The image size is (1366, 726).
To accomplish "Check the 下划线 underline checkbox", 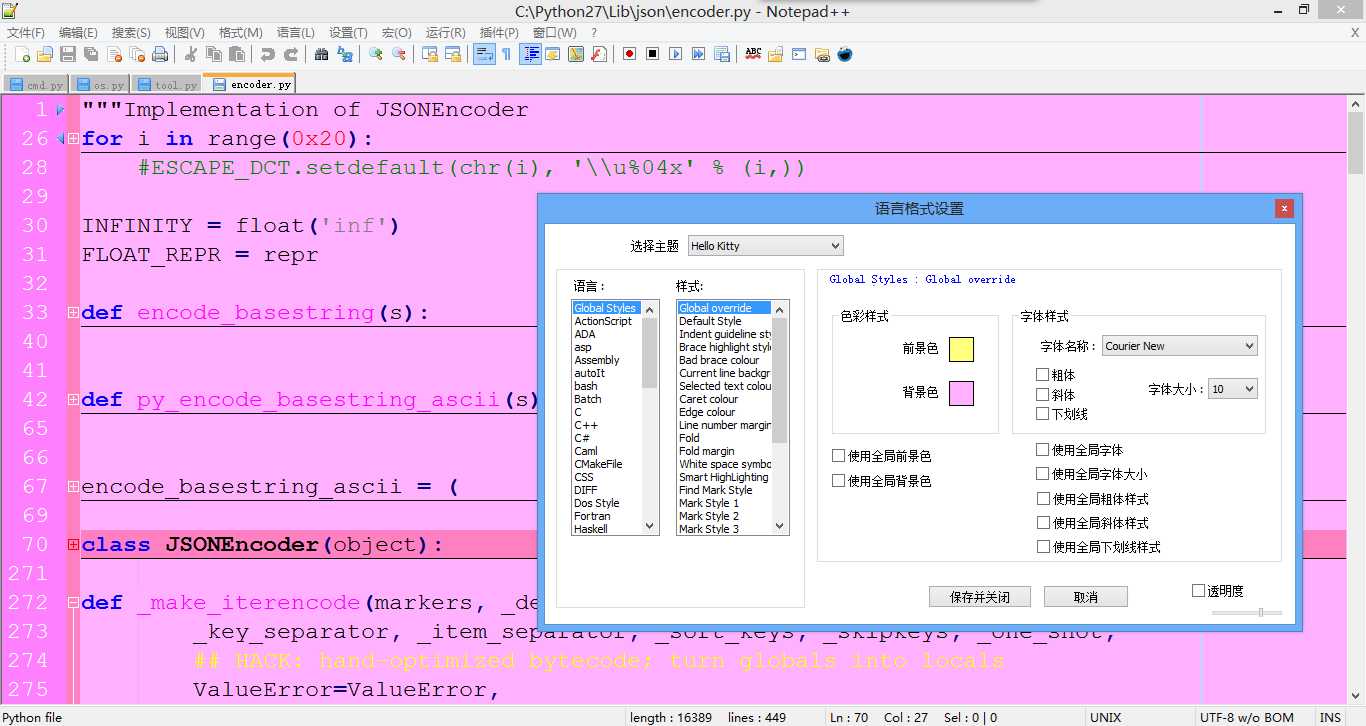I will pos(1043,413).
